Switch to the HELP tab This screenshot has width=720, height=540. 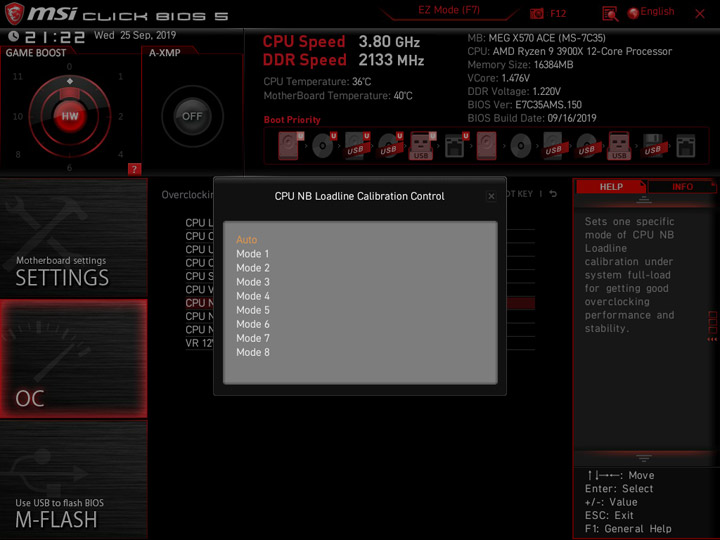coord(611,186)
